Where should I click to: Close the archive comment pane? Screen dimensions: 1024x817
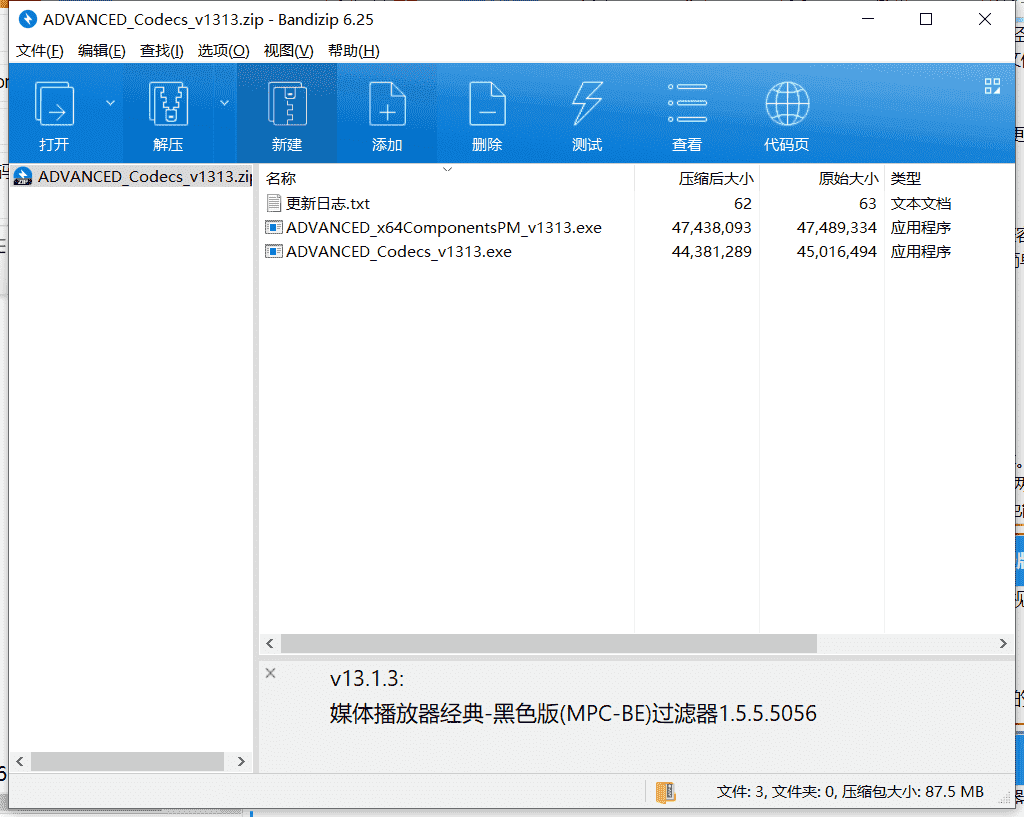270,673
